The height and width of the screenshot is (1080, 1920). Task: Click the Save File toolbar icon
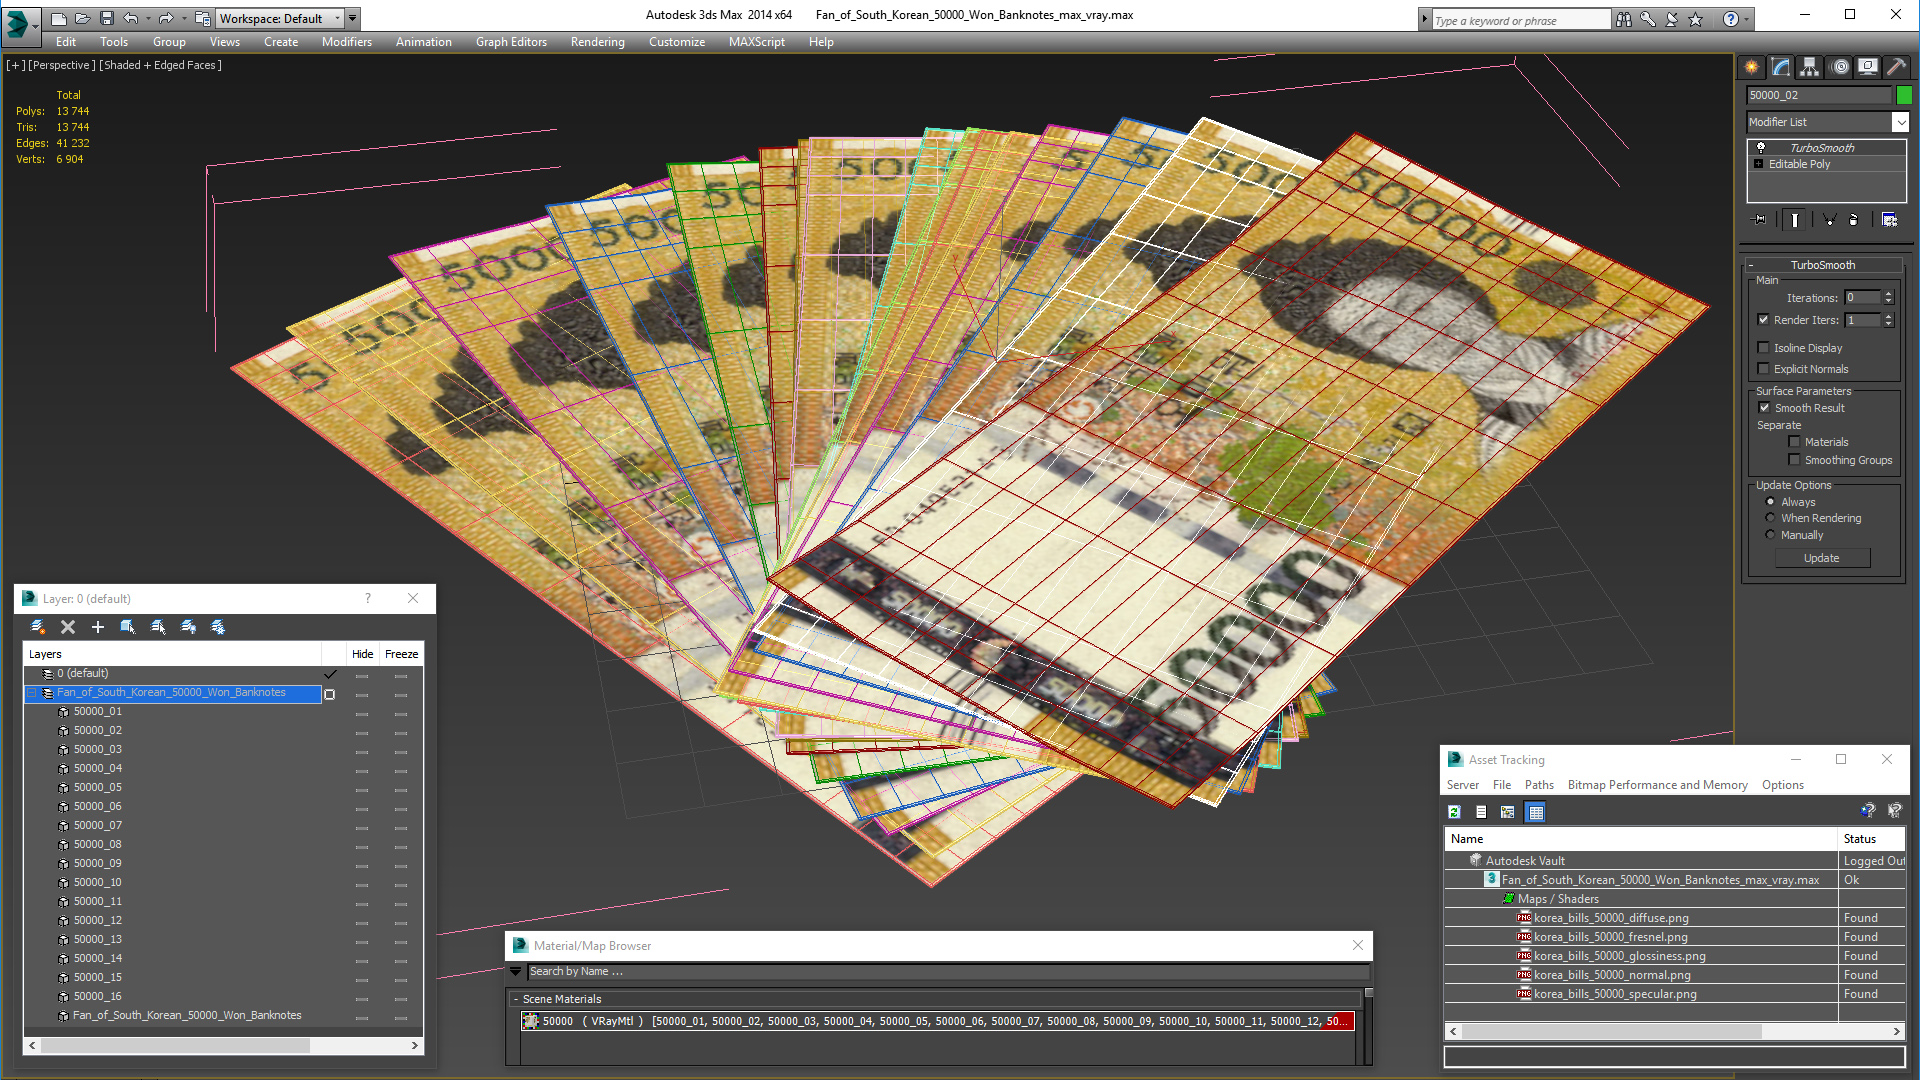coord(107,18)
